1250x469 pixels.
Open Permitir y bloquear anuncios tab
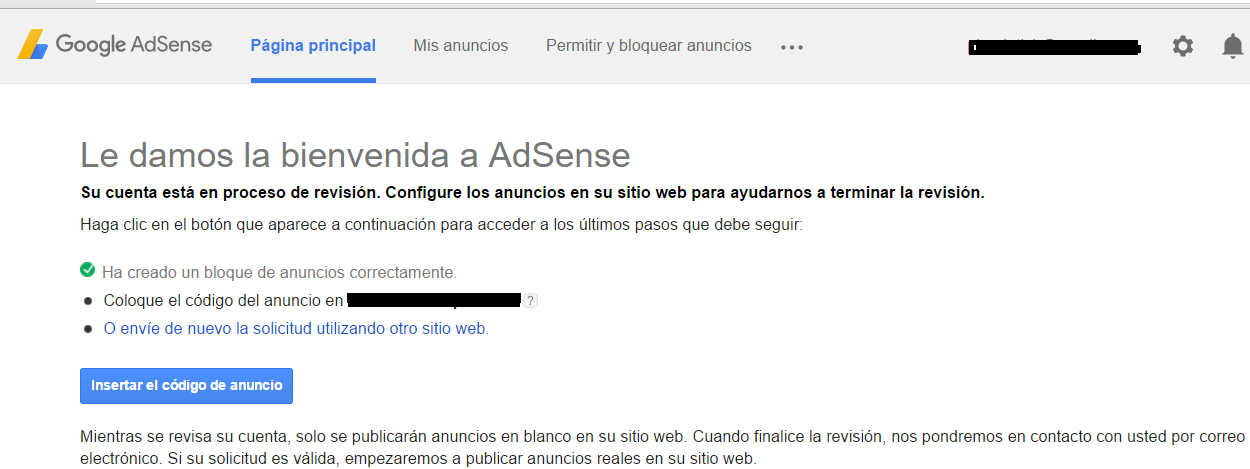point(649,46)
